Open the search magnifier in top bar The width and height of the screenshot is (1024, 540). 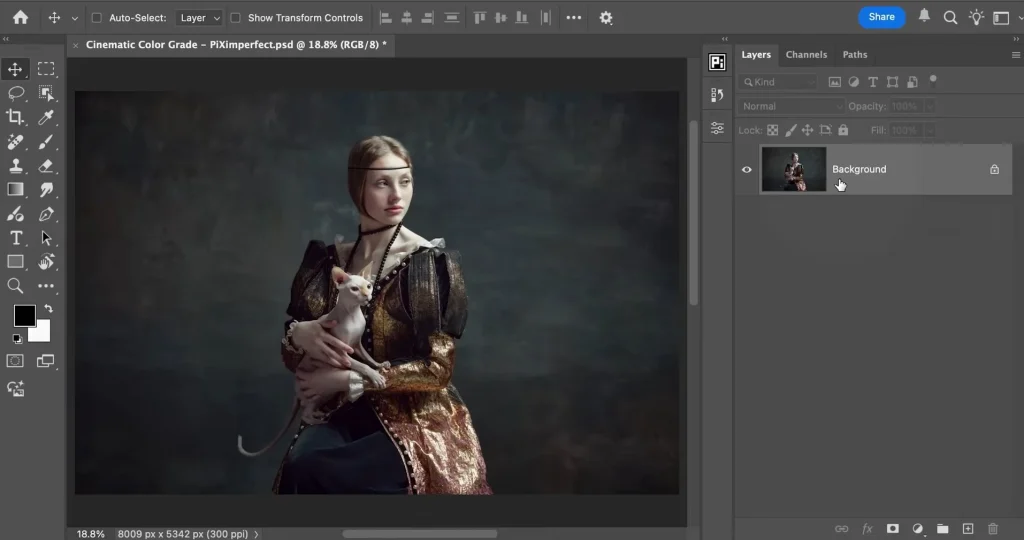(x=950, y=18)
